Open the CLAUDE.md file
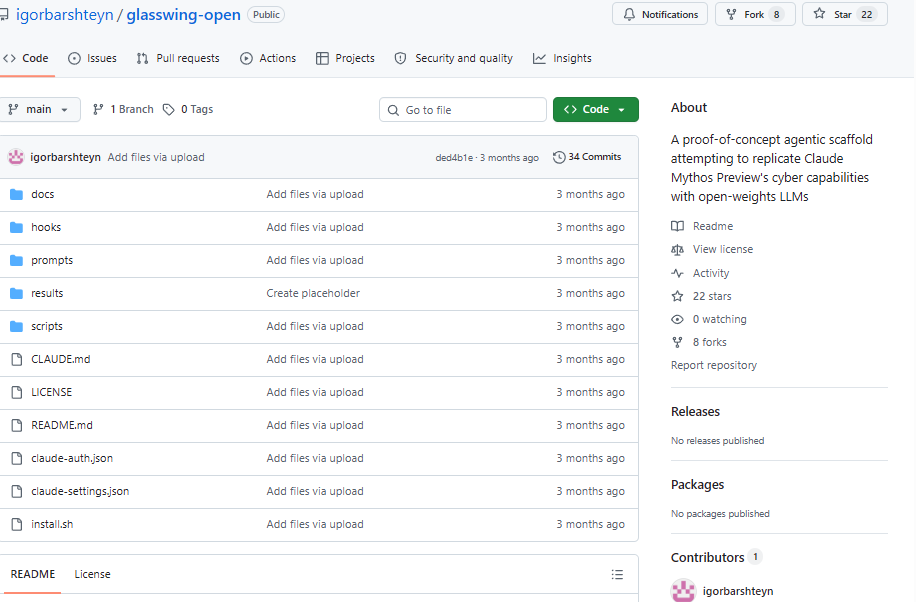 pyautogui.click(x=61, y=359)
